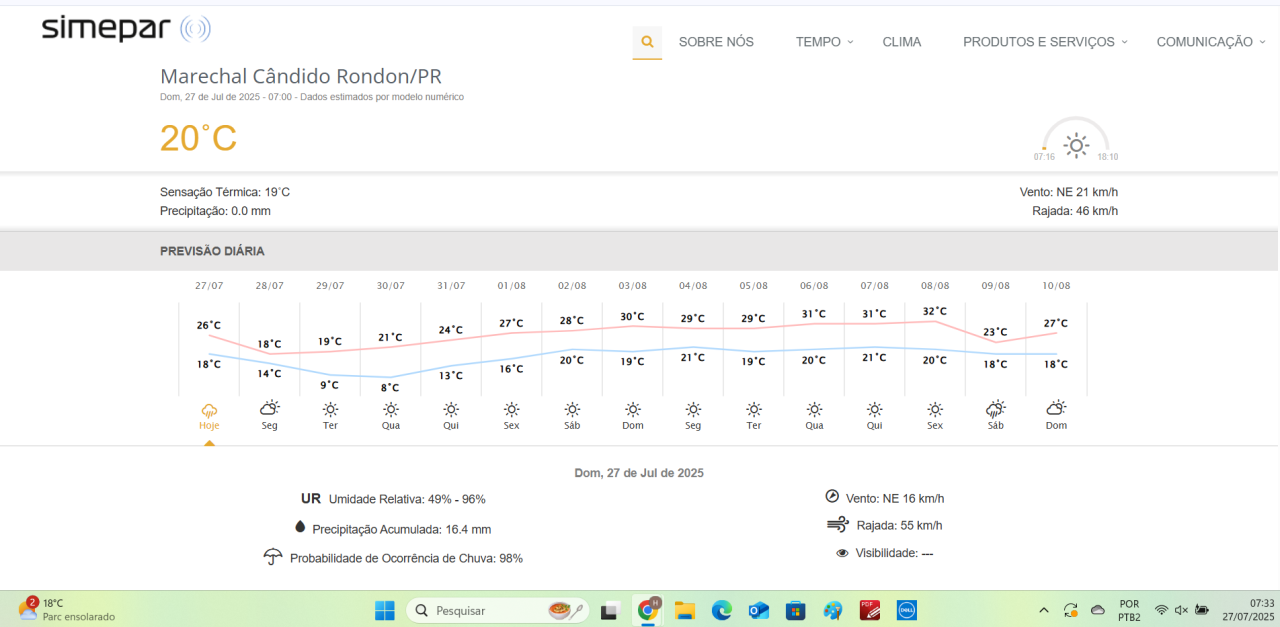Select the sunny icon for Dom 03/08
The width and height of the screenshot is (1280, 627).
pyautogui.click(x=633, y=409)
